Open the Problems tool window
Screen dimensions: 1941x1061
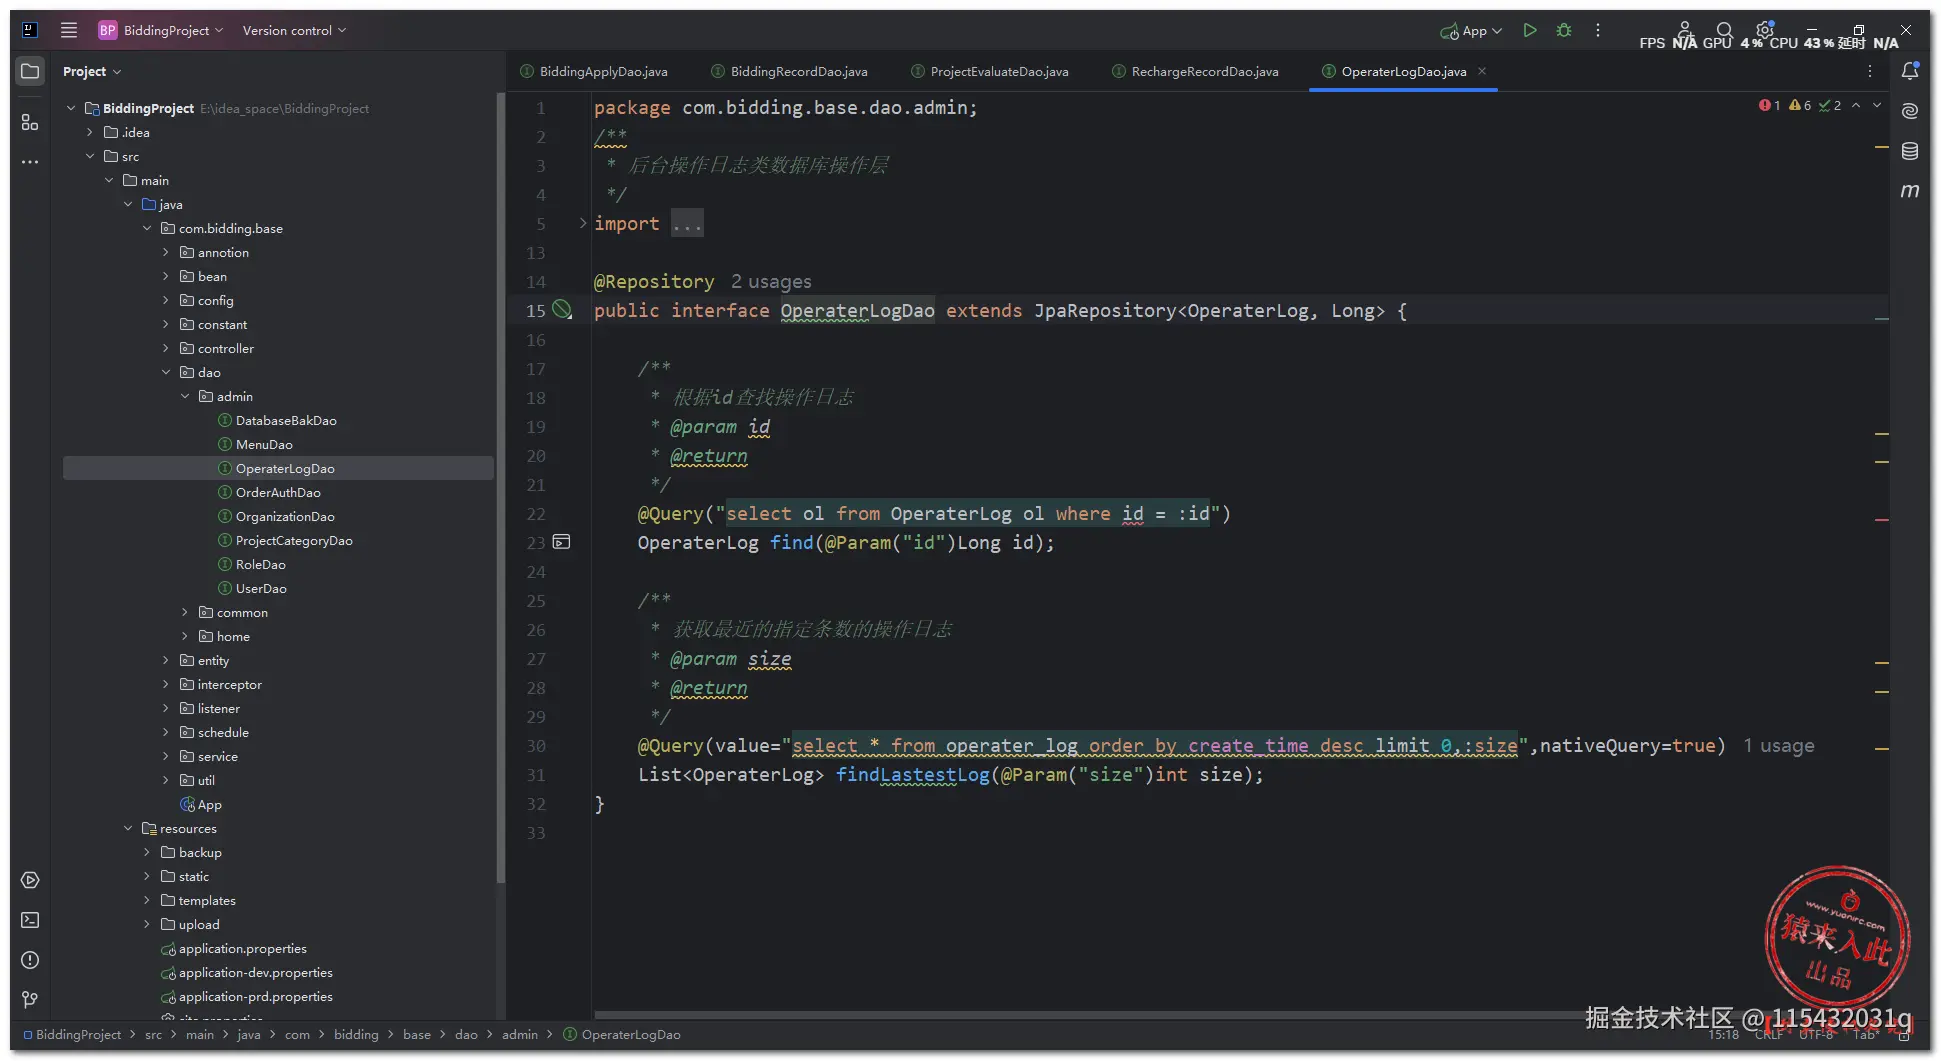30,960
